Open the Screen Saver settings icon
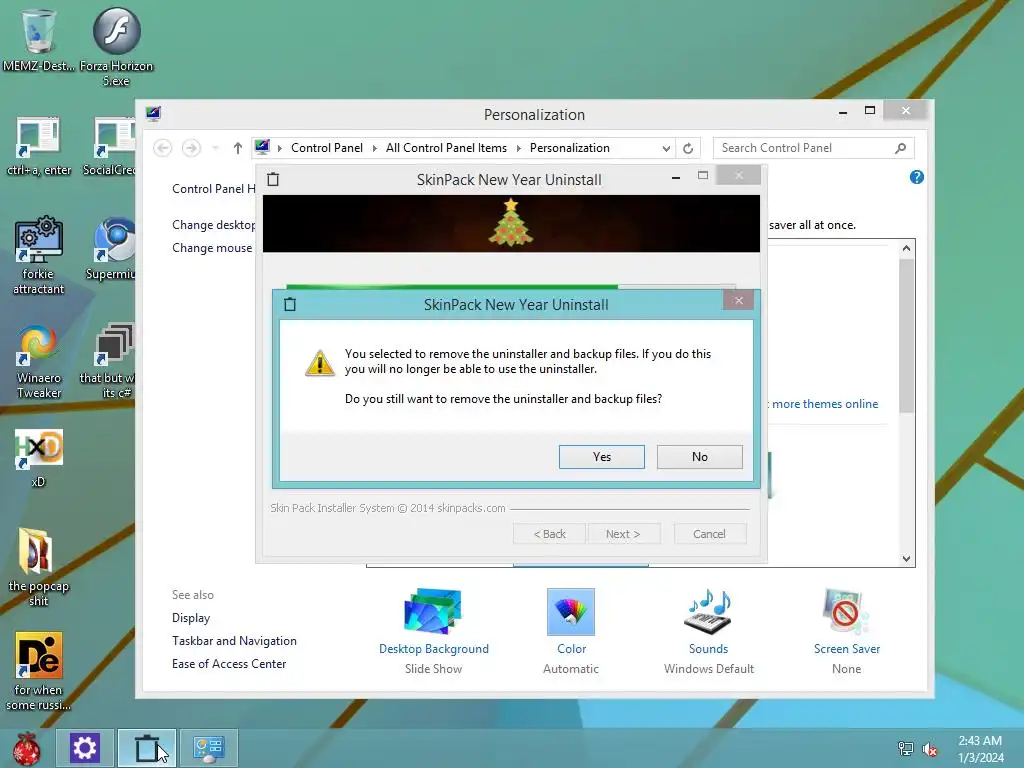Image resolution: width=1024 pixels, height=768 pixels. [x=846, y=631]
